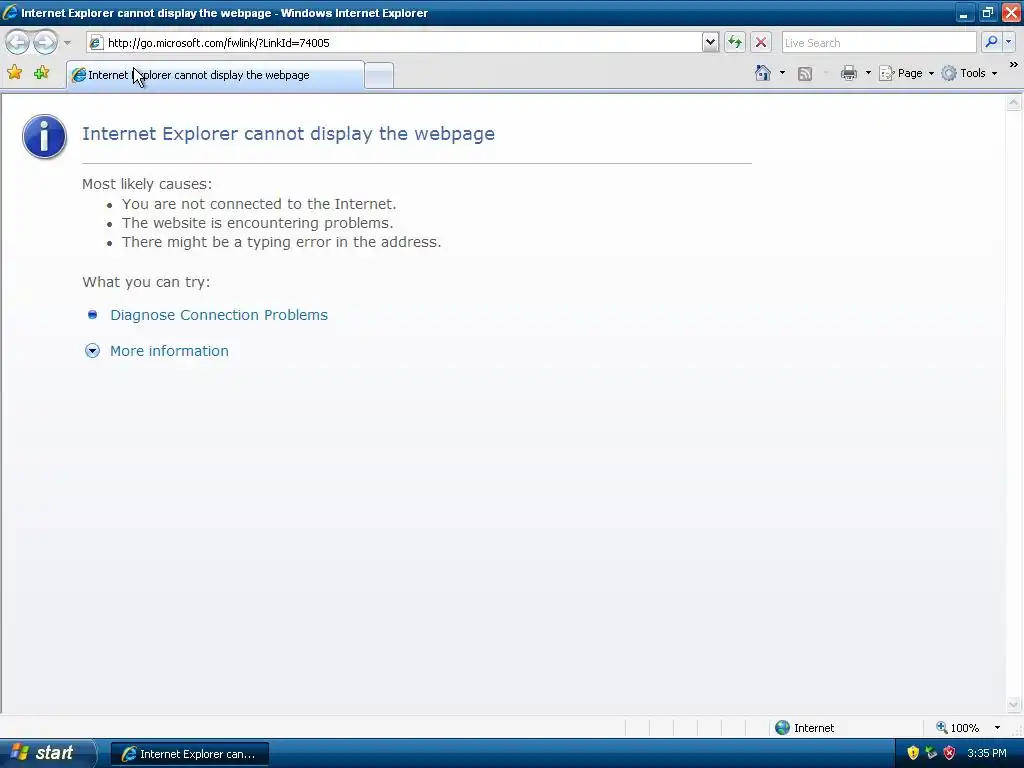The width and height of the screenshot is (1024, 768).
Task: Click the Home toolbar icon
Action: click(x=763, y=73)
